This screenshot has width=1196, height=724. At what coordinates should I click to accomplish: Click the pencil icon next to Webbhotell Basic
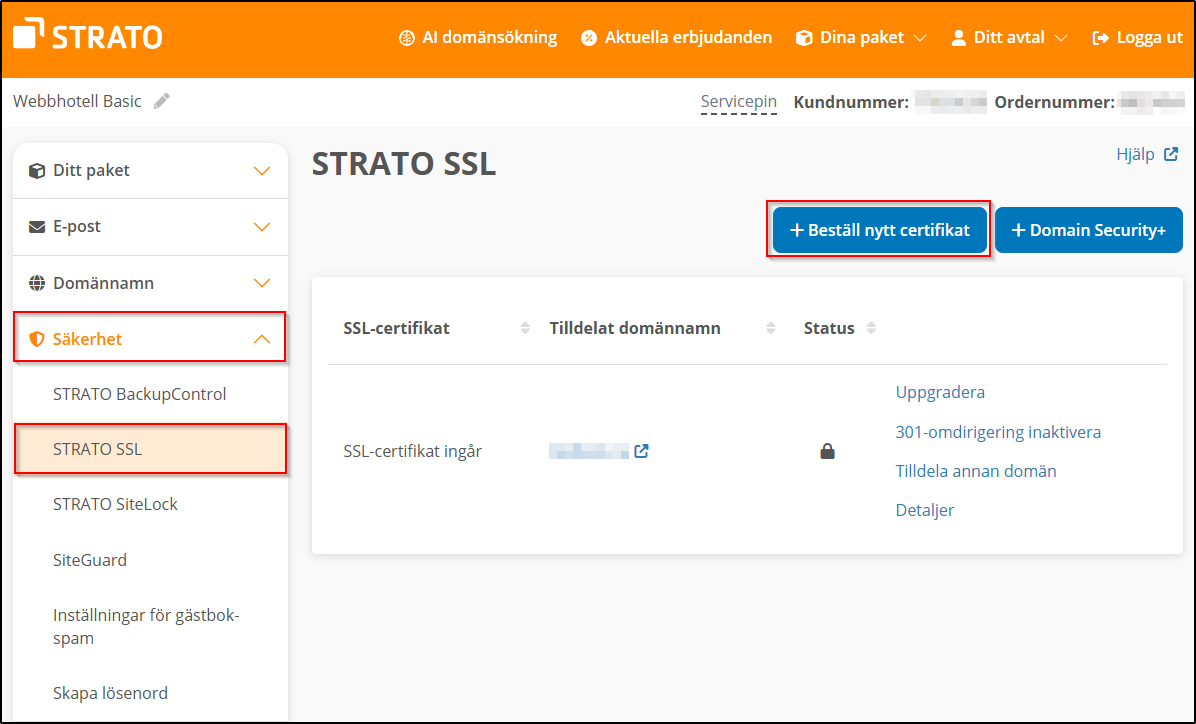pyautogui.click(x=162, y=100)
